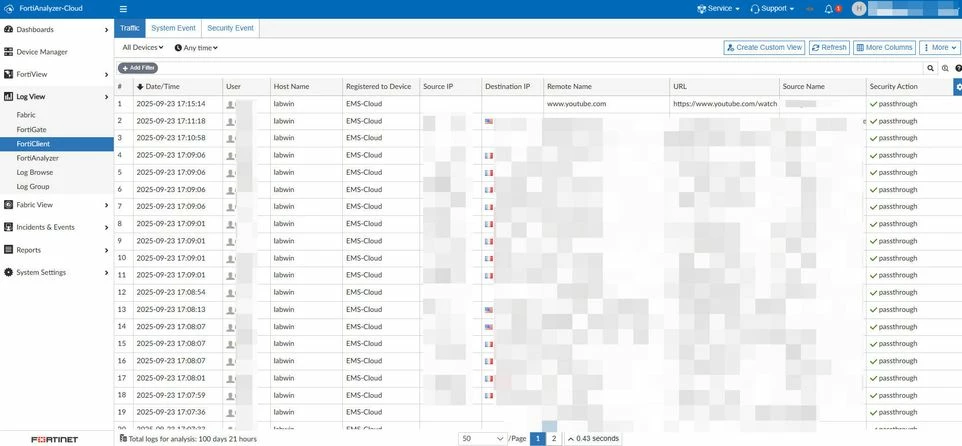
Task: Switch to the System Event tab
Action: [x=173, y=28]
